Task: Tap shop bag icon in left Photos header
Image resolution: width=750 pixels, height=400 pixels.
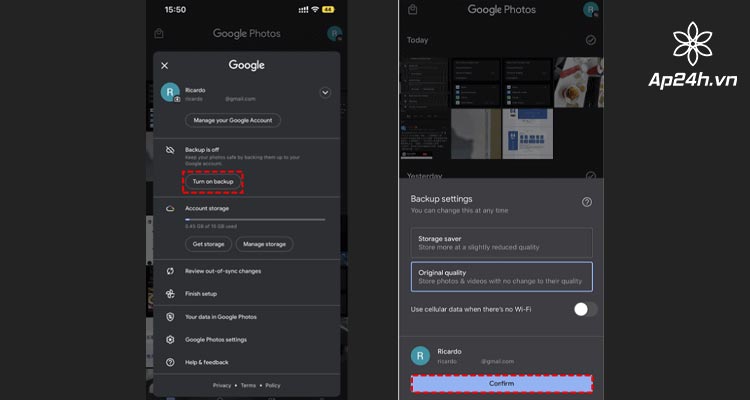Action: [x=159, y=33]
